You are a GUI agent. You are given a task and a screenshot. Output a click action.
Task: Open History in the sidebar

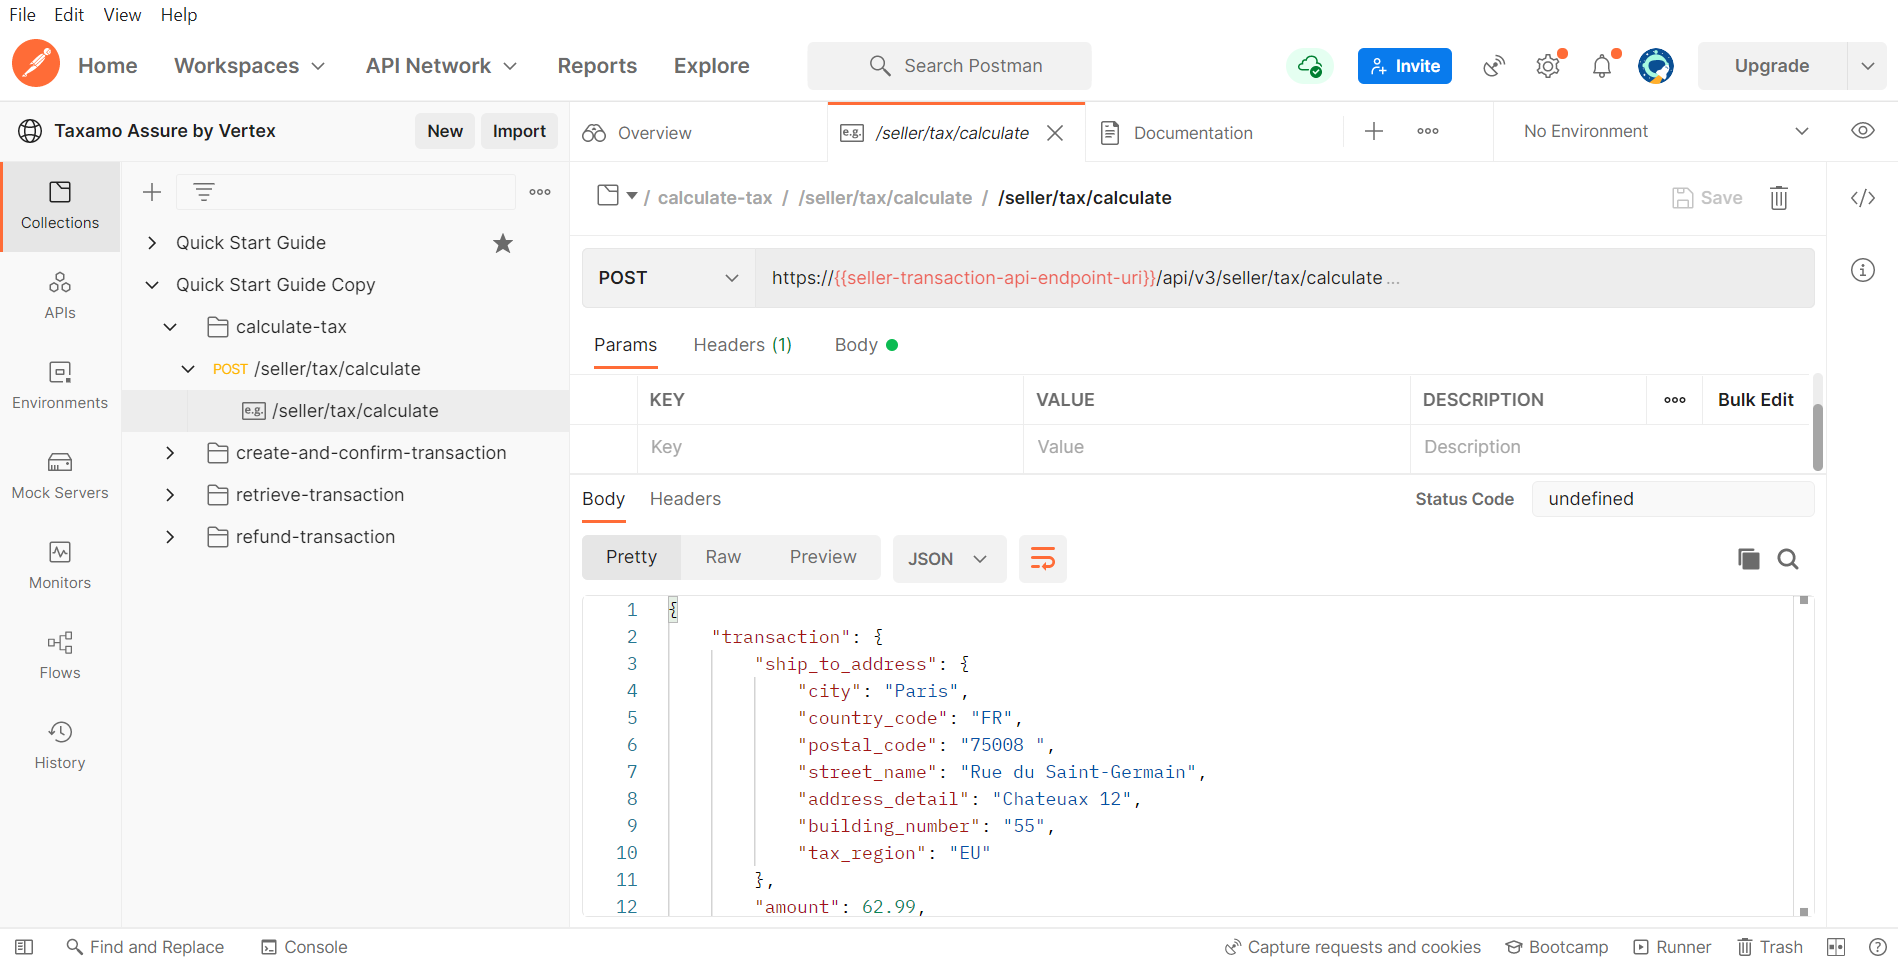(x=60, y=746)
